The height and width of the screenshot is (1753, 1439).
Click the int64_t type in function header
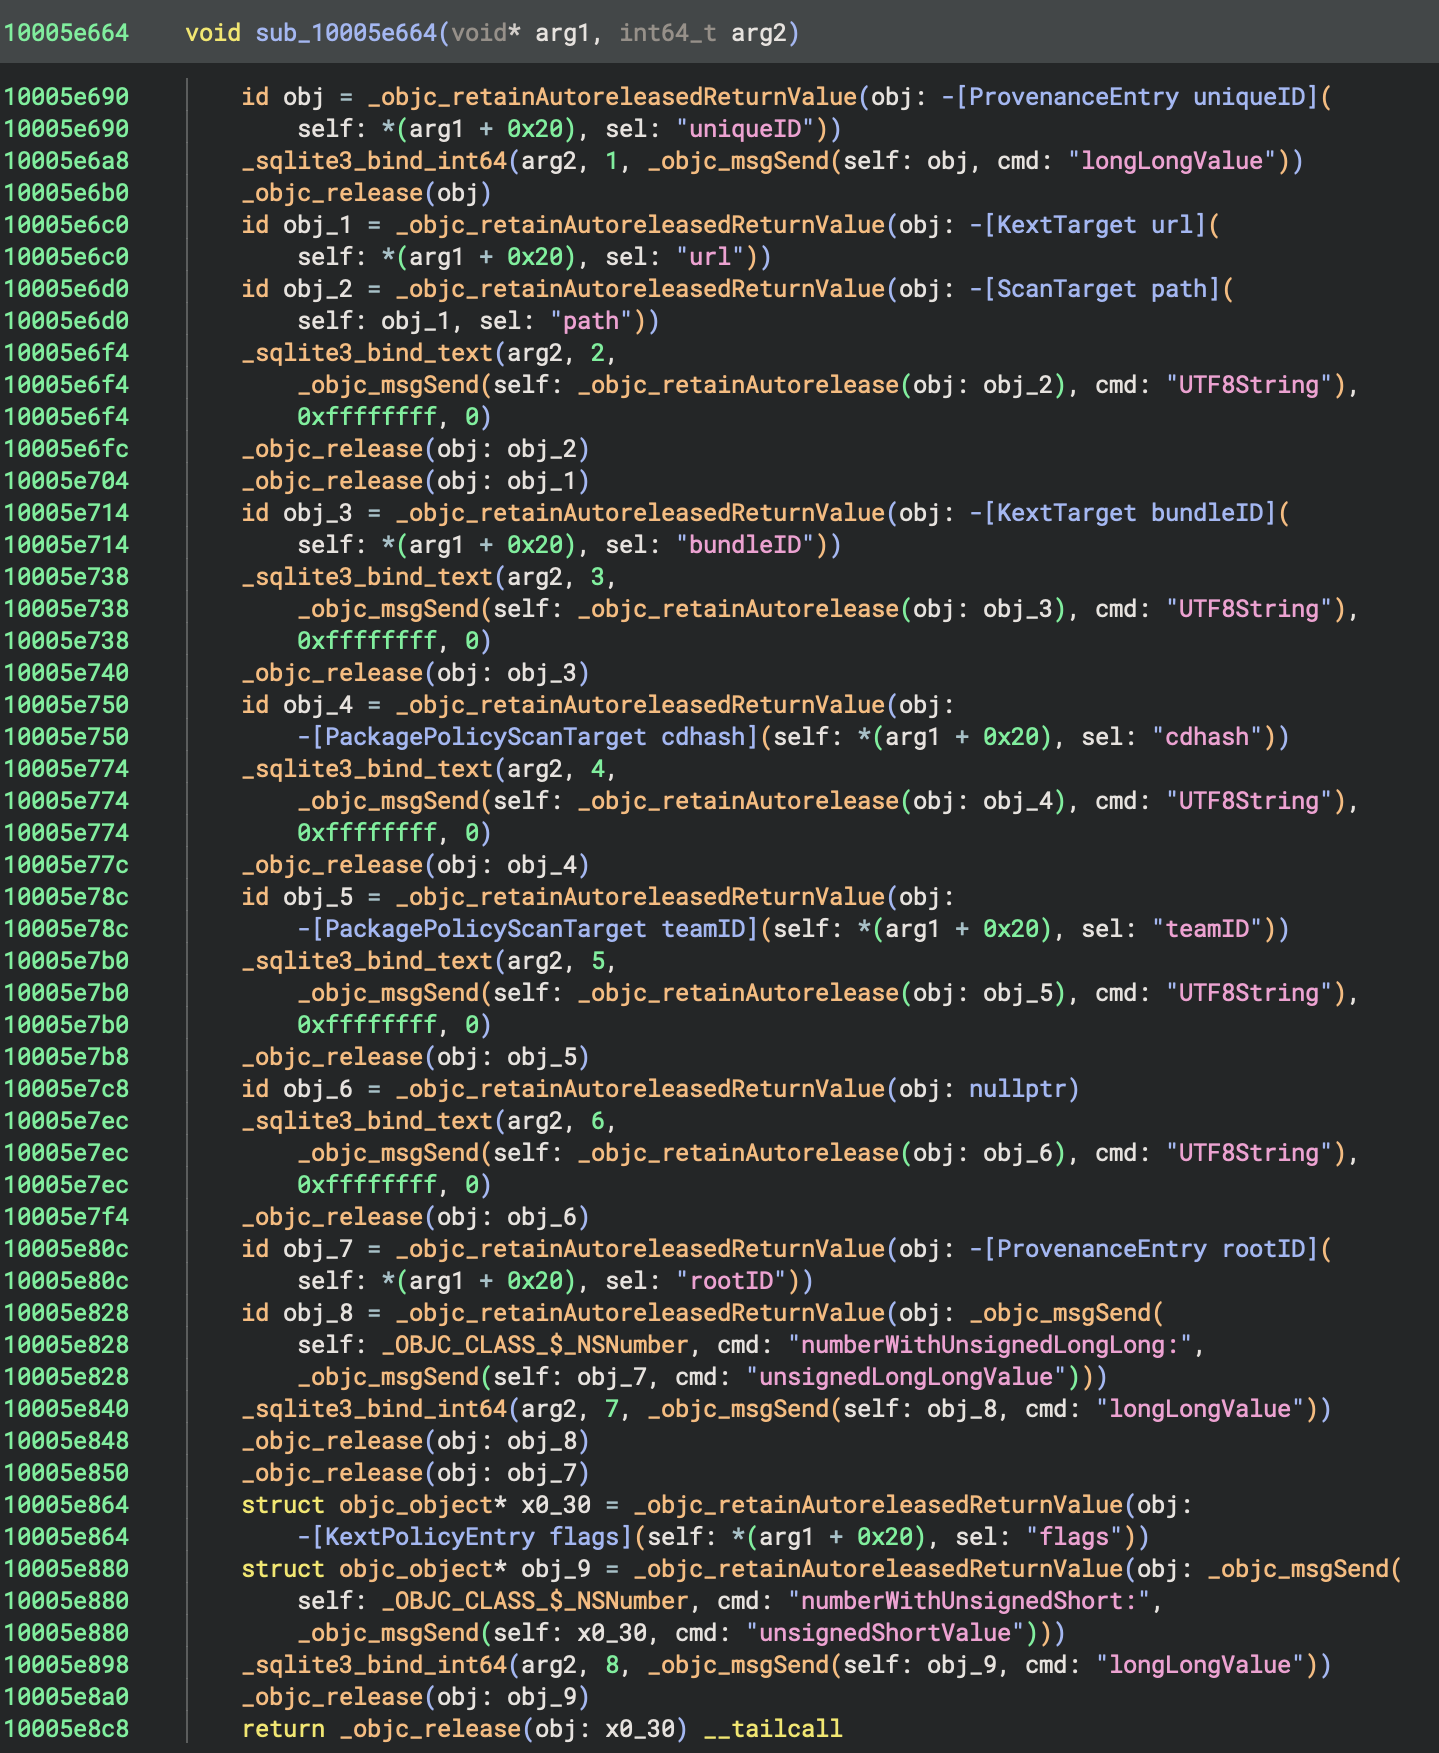[x=667, y=33]
